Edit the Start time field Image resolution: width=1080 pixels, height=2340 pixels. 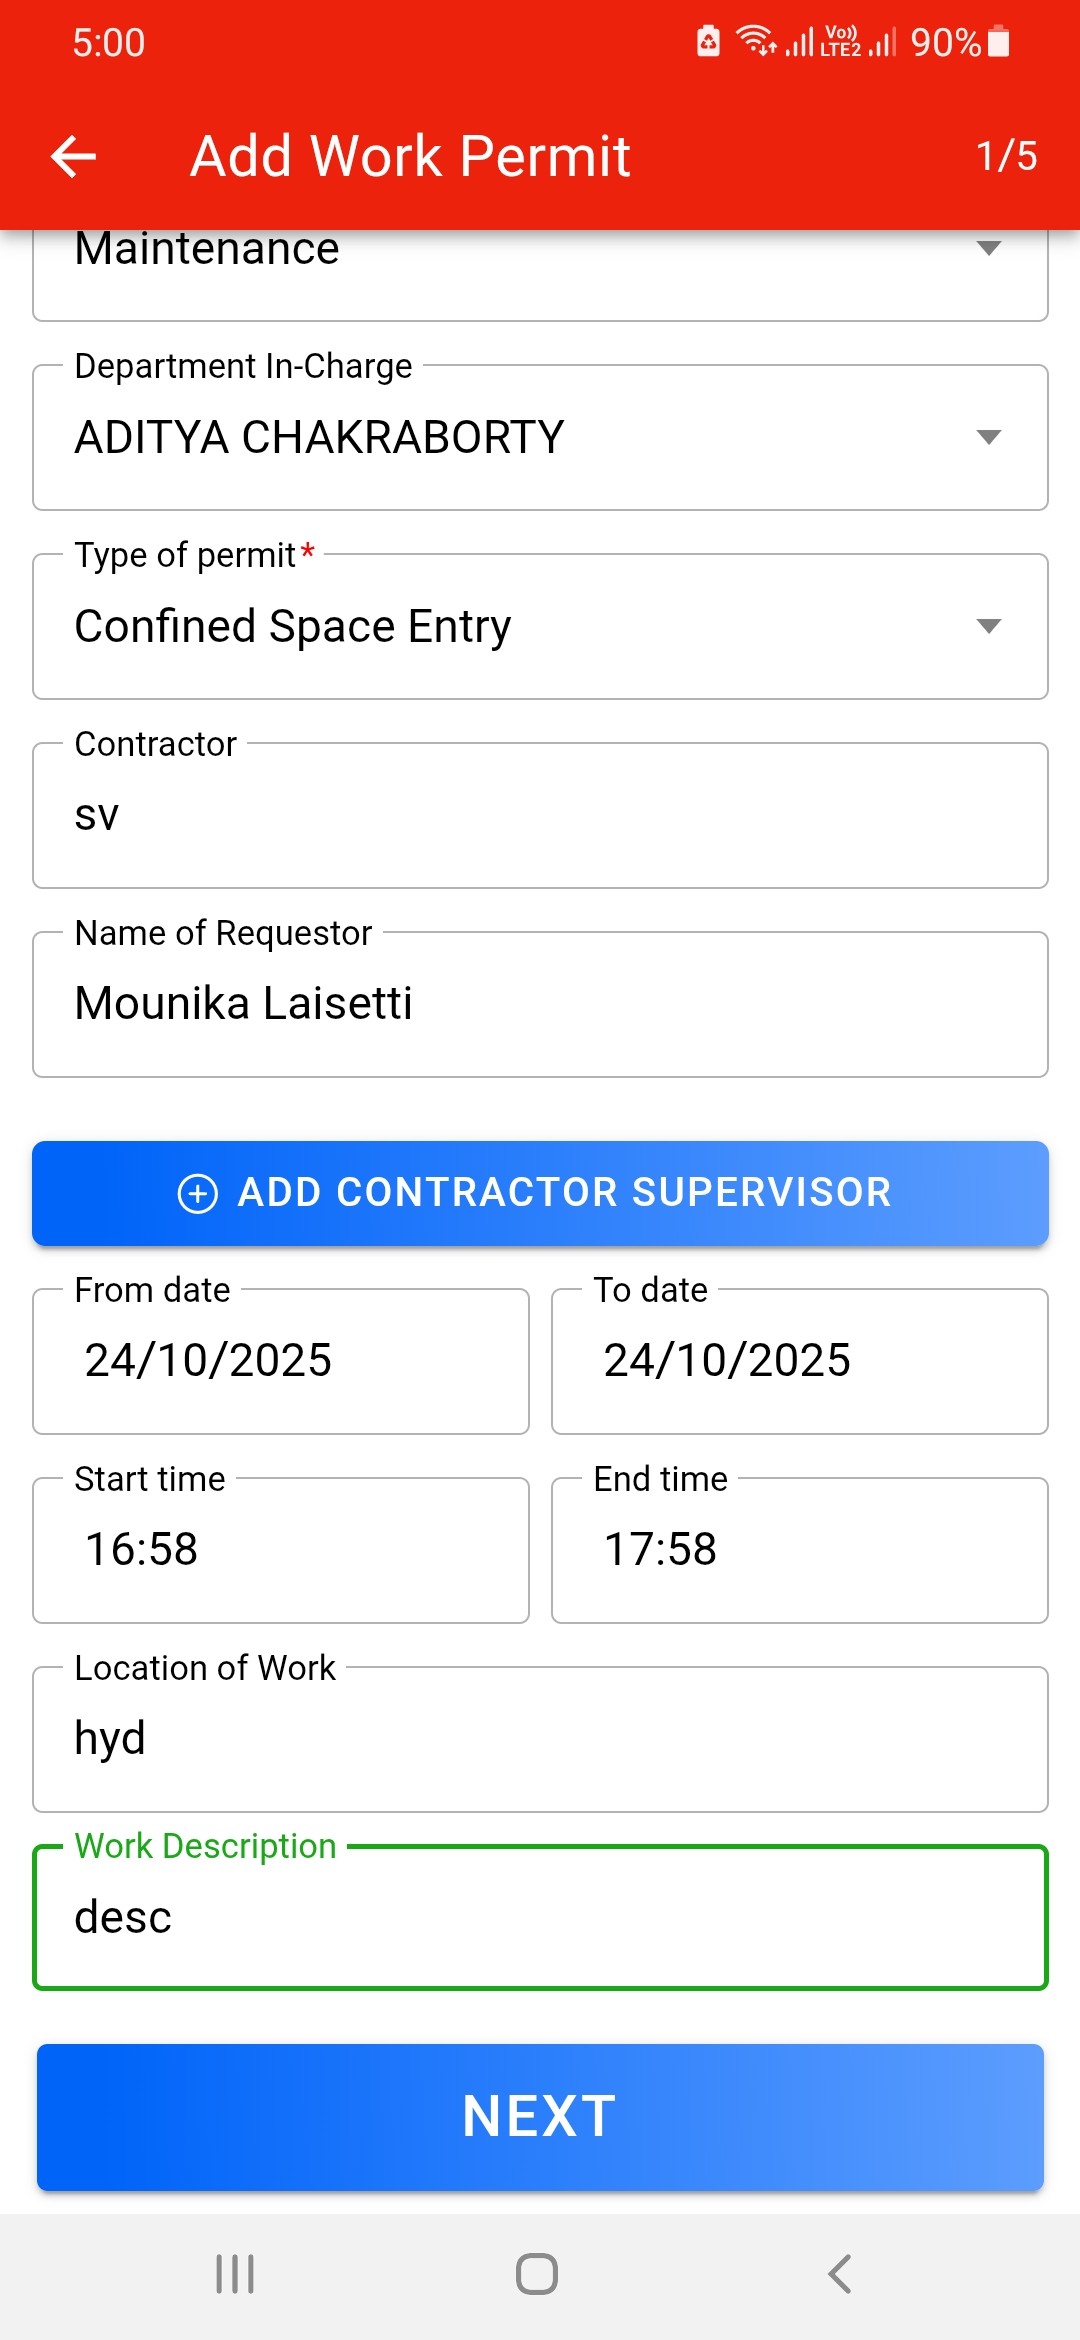(x=281, y=1550)
